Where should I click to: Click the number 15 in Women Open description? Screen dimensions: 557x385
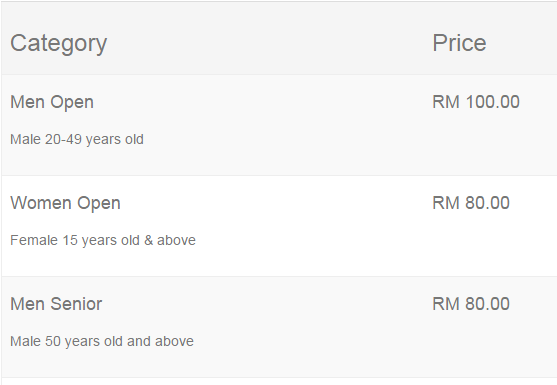coord(70,240)
